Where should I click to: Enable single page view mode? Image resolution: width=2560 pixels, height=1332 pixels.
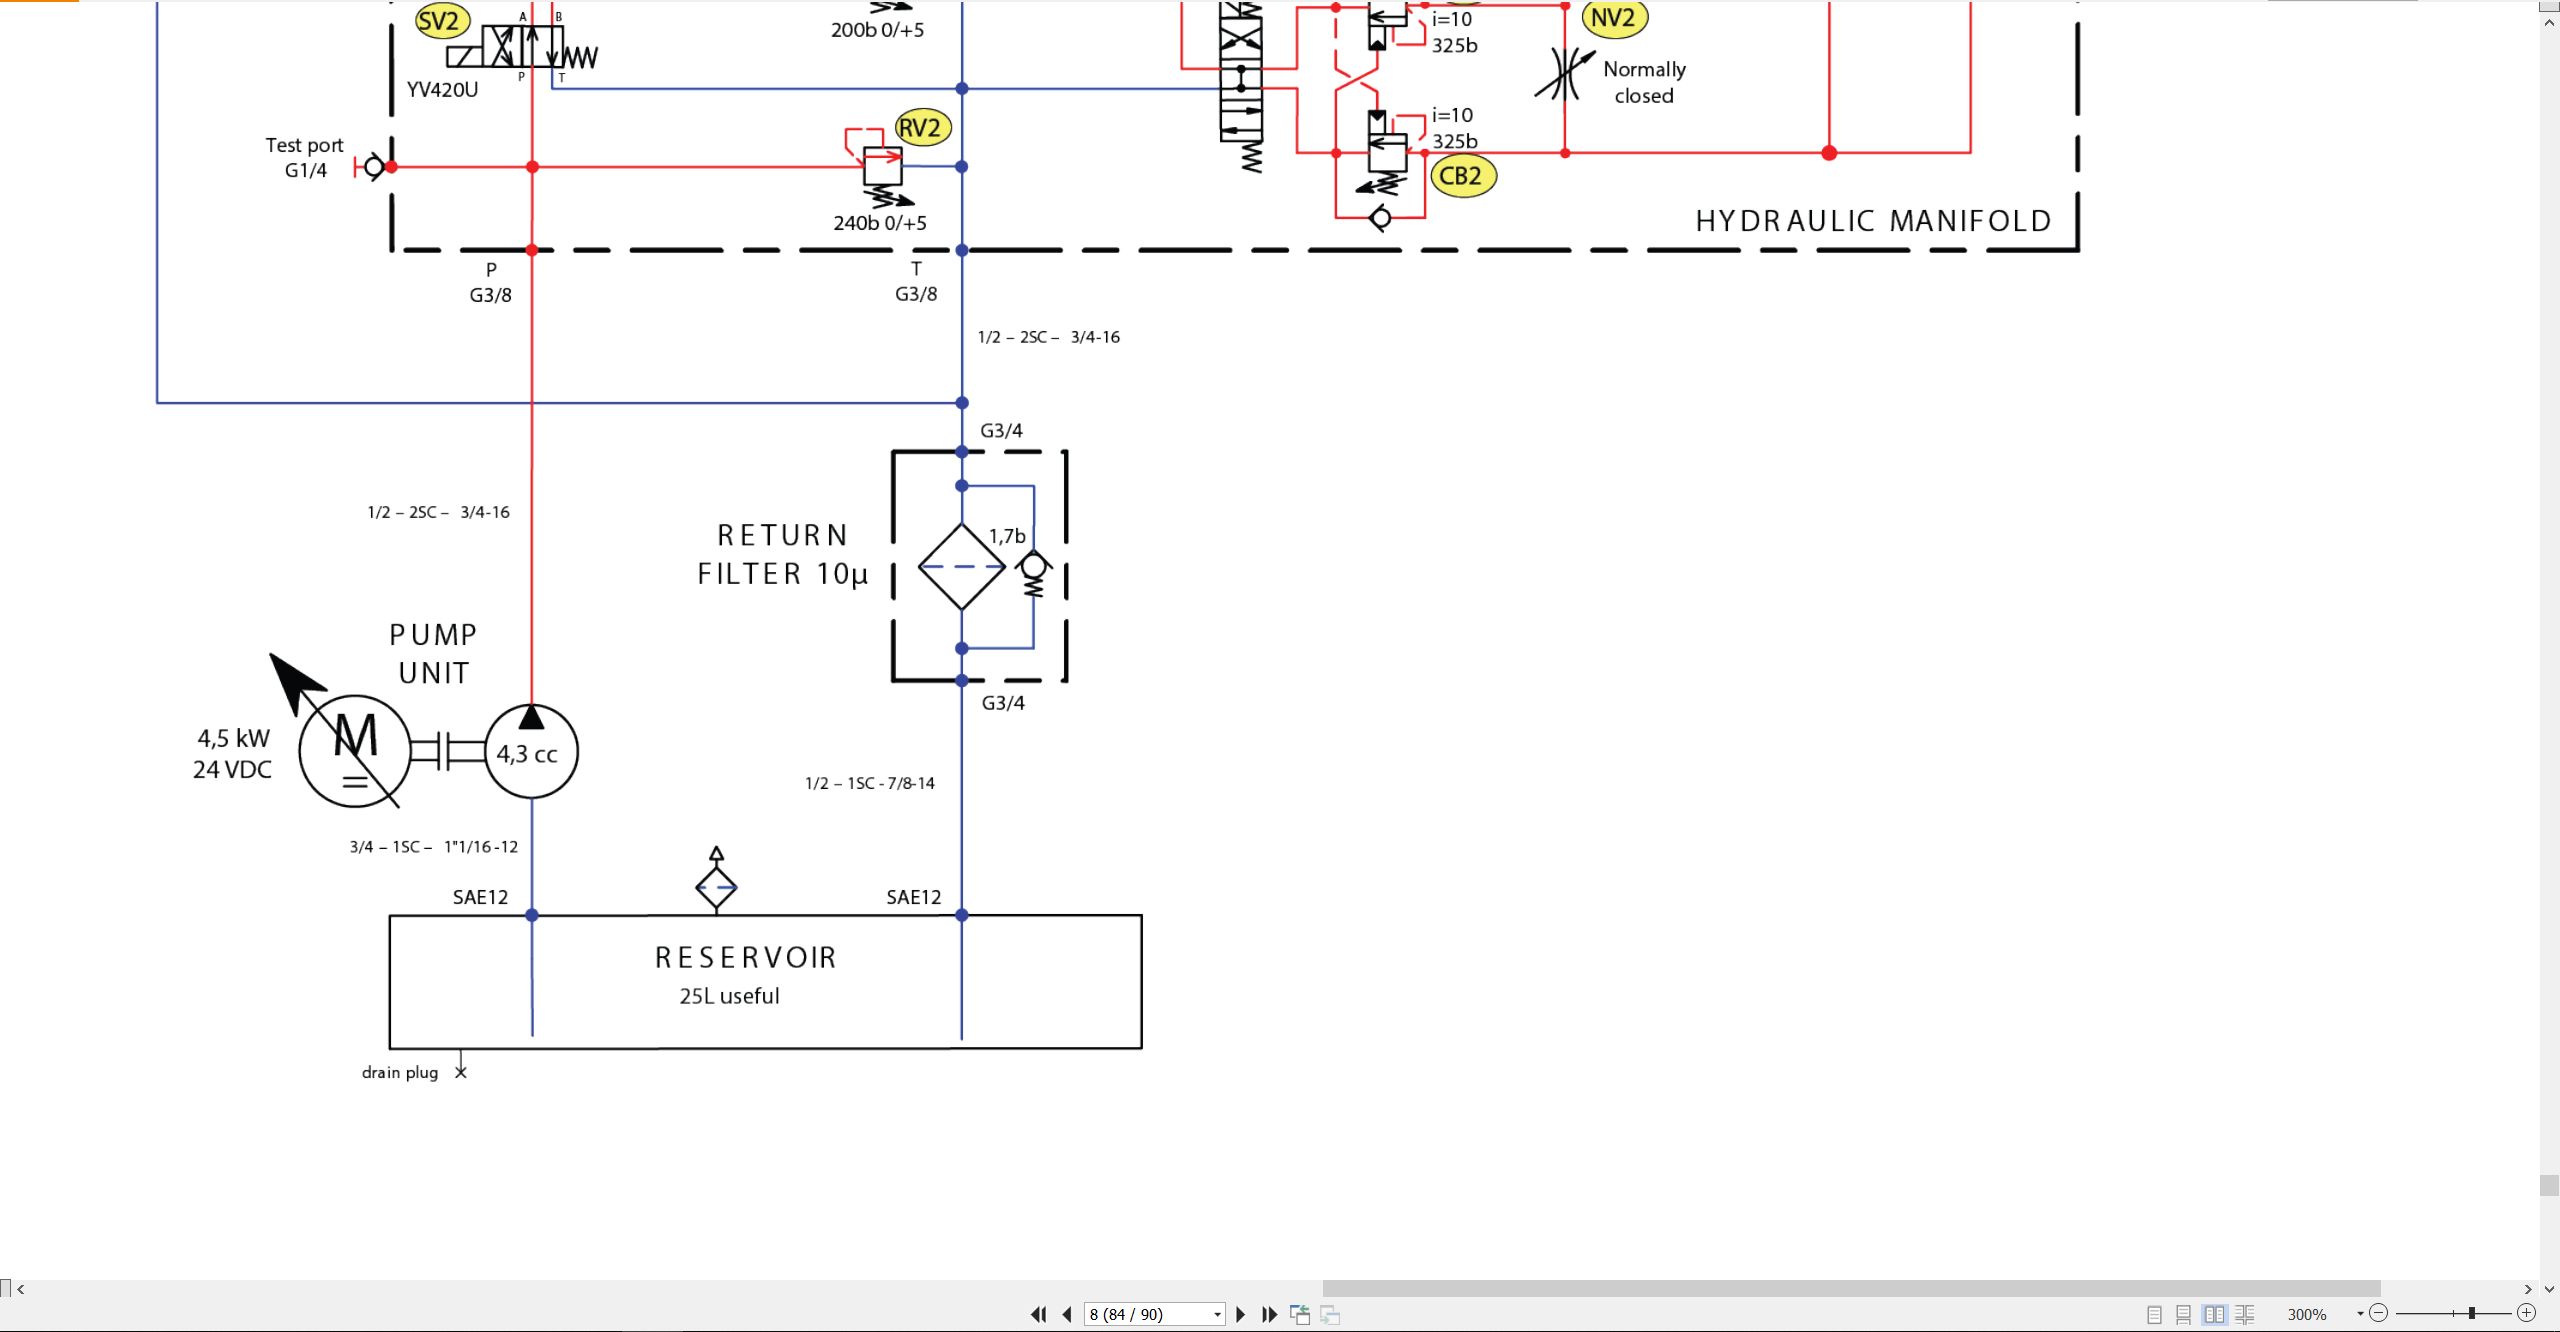[x=2155, y=1314]
